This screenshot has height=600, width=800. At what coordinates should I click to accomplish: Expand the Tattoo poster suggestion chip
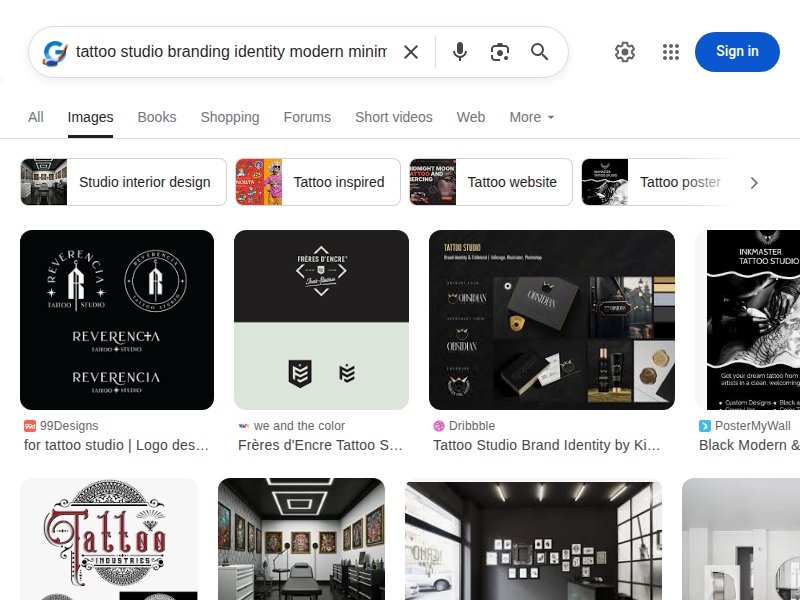681,182
